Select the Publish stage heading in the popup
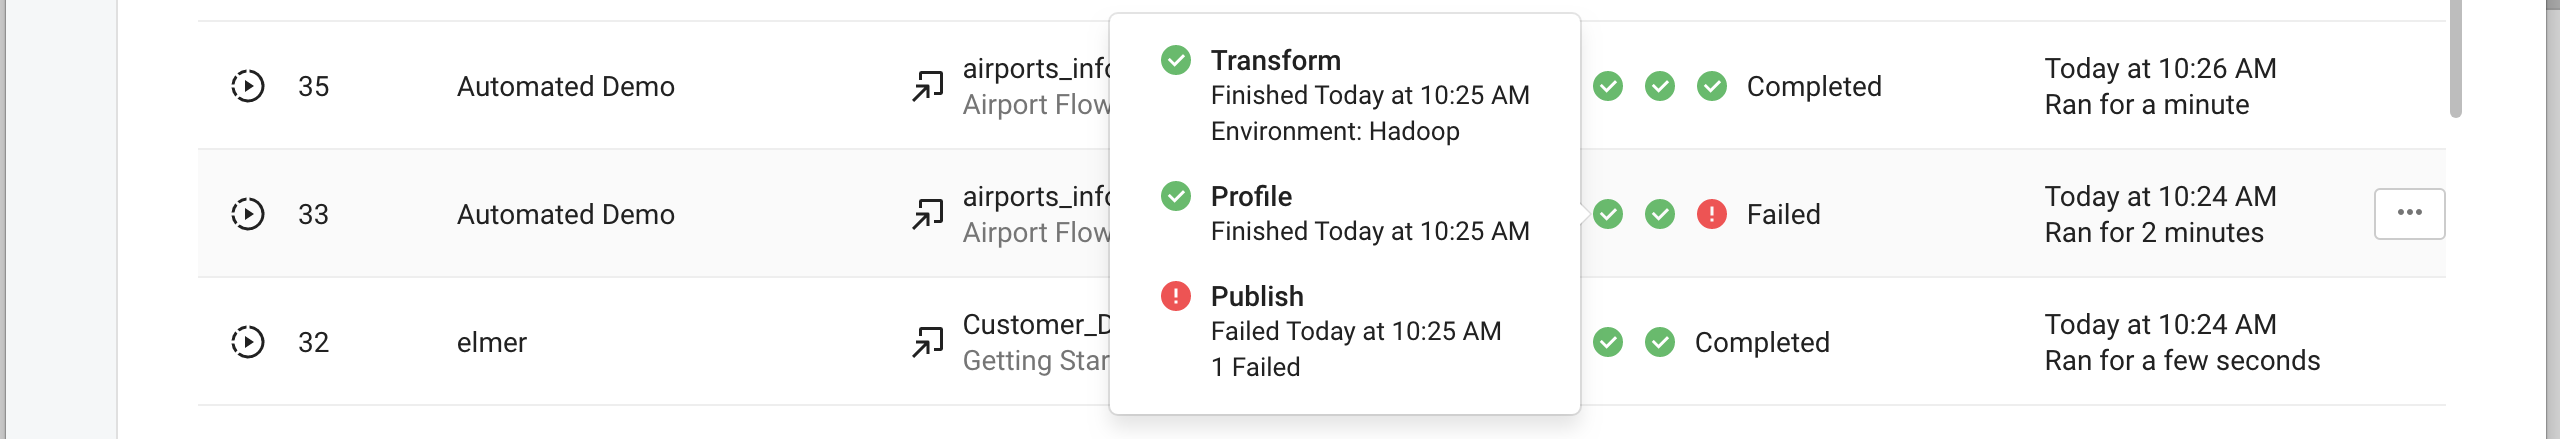2560x439 pixels. point(1257,296)
